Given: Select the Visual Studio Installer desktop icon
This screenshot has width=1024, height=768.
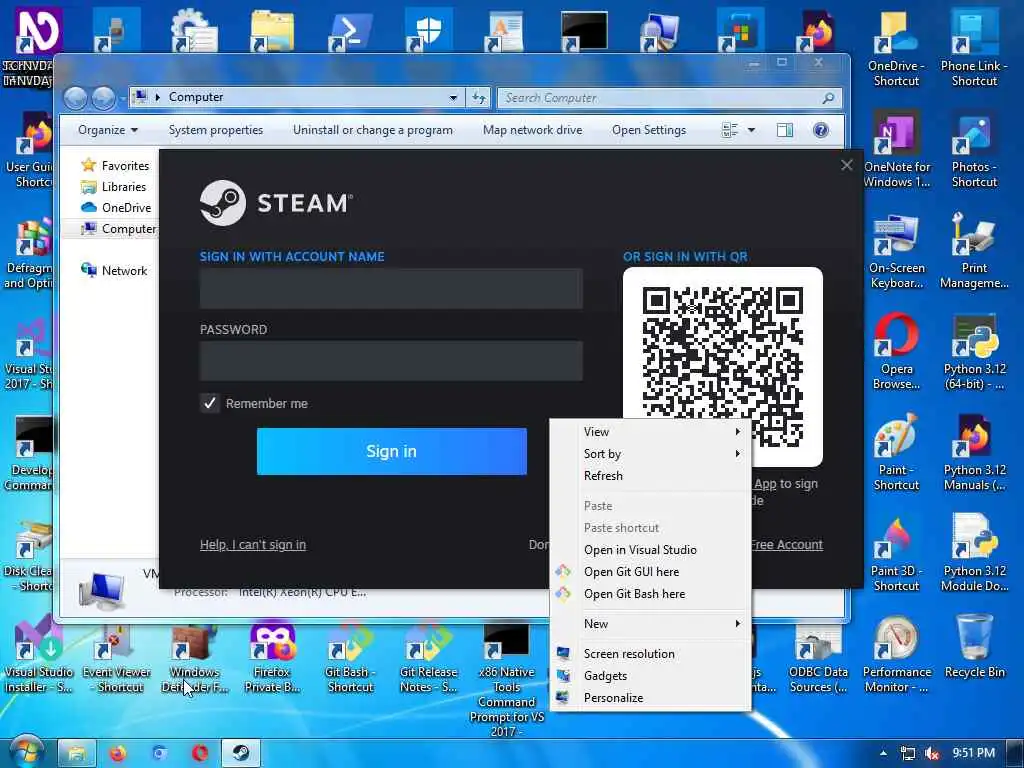Looking at the screenshot, I should point(38,656).
